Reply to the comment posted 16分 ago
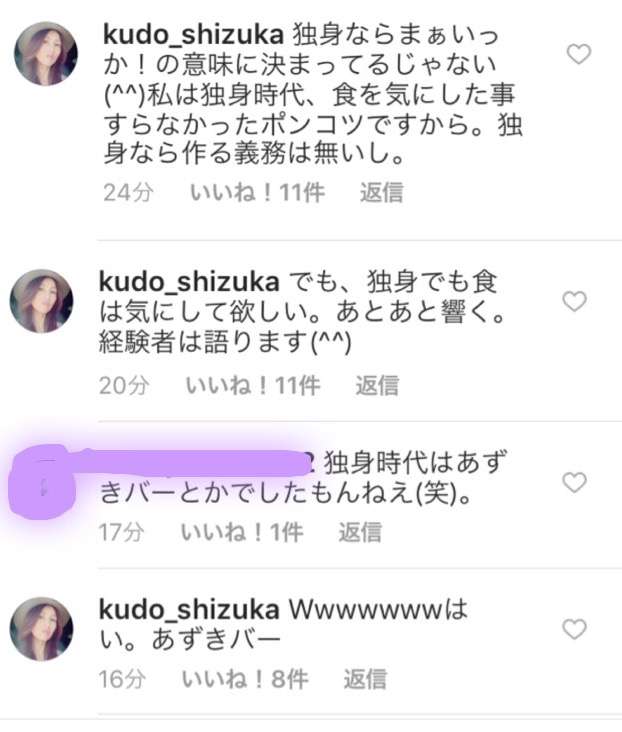This screenshot has height=732, width=622. click(365, 679)
